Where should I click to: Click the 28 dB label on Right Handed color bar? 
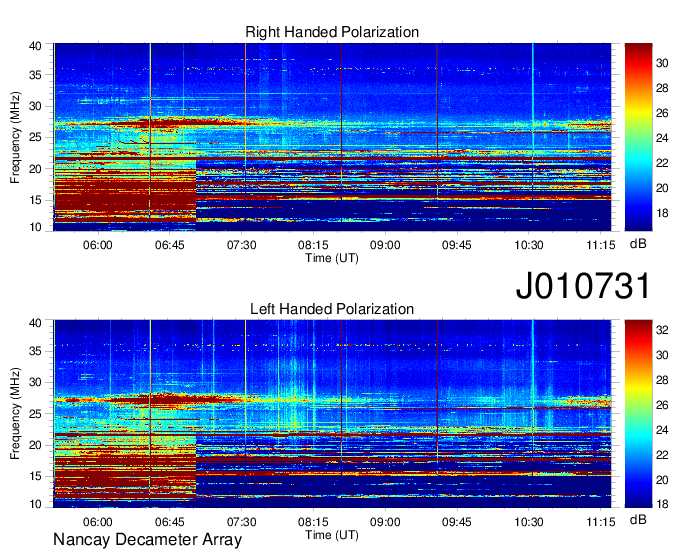tap(662, 88)
